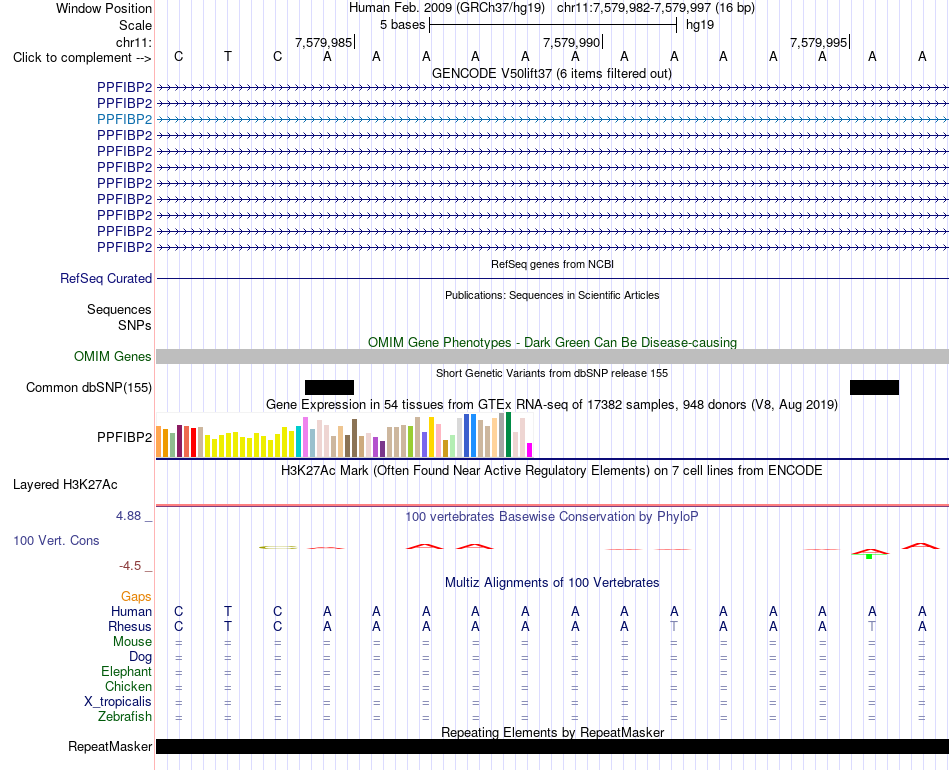
Task: Open the 100 Vert. Cons track label
Action: click(x=56, y=540)
